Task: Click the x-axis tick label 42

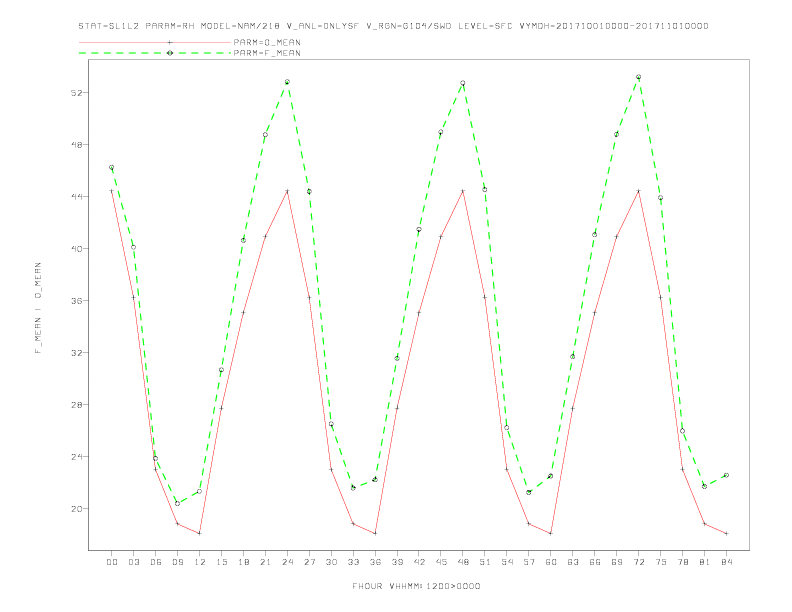Action: tap(419, 562)
